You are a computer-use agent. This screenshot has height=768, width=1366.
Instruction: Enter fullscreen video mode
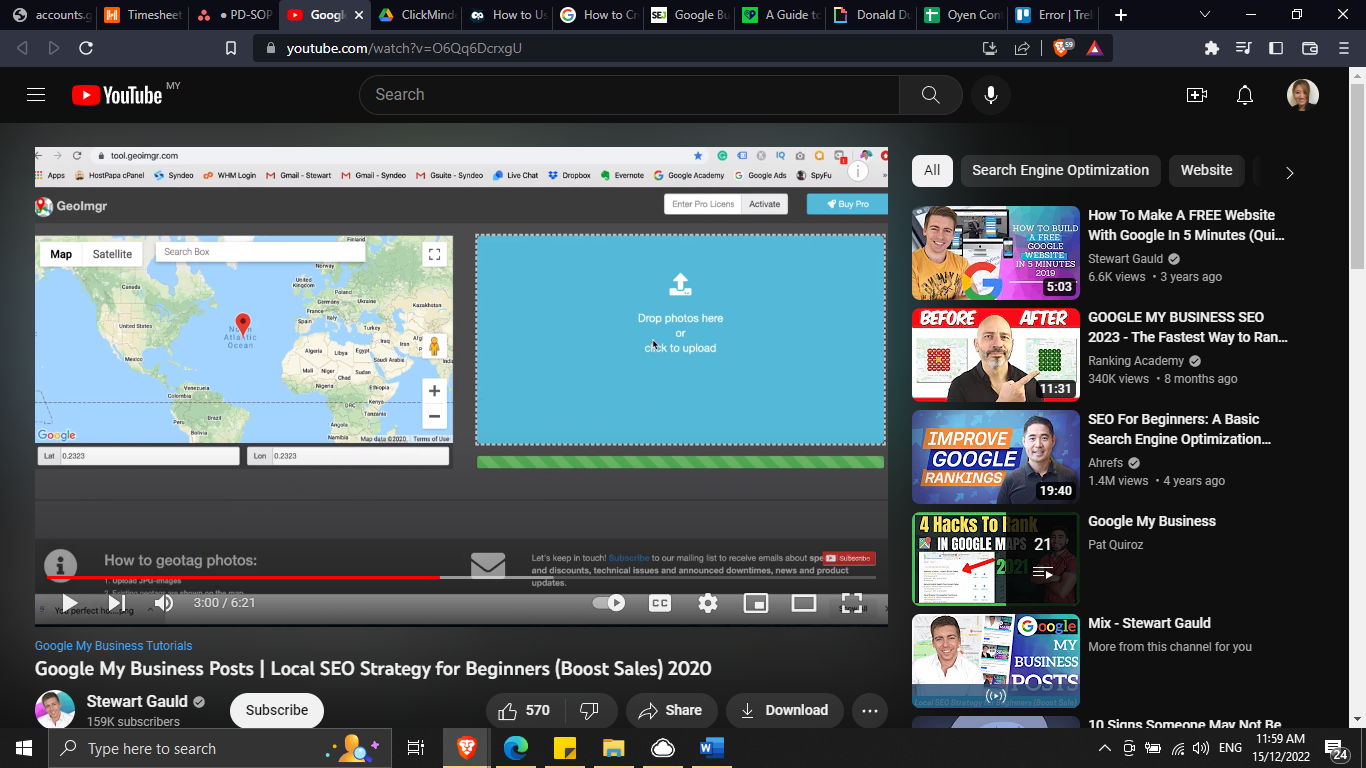tap(851, 603)
